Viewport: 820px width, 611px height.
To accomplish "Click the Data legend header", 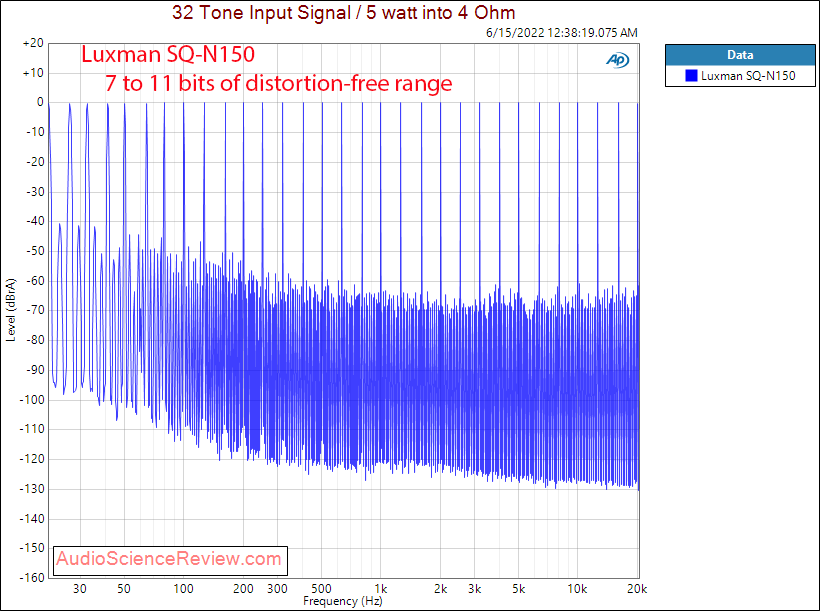I will tap(740, 55).
